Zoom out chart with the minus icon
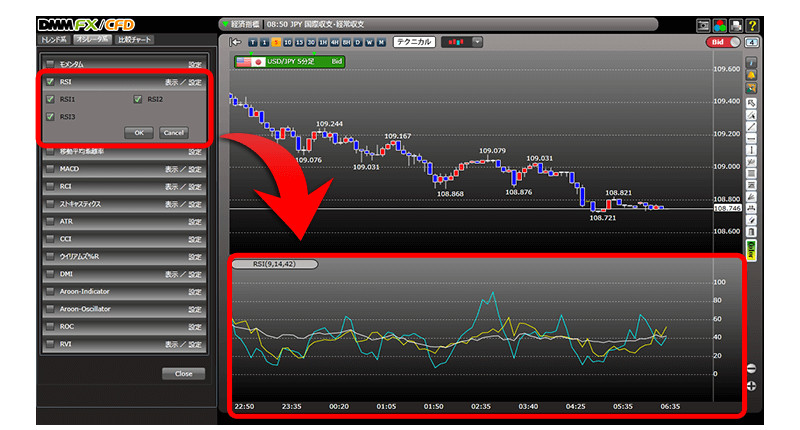This screenshot has height=430, width=800. (x=752, y=368)
